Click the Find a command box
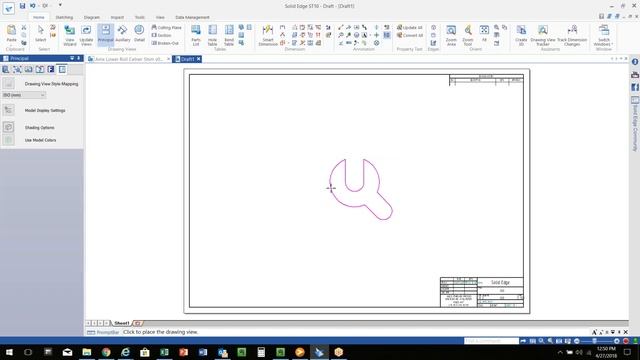 491,341
